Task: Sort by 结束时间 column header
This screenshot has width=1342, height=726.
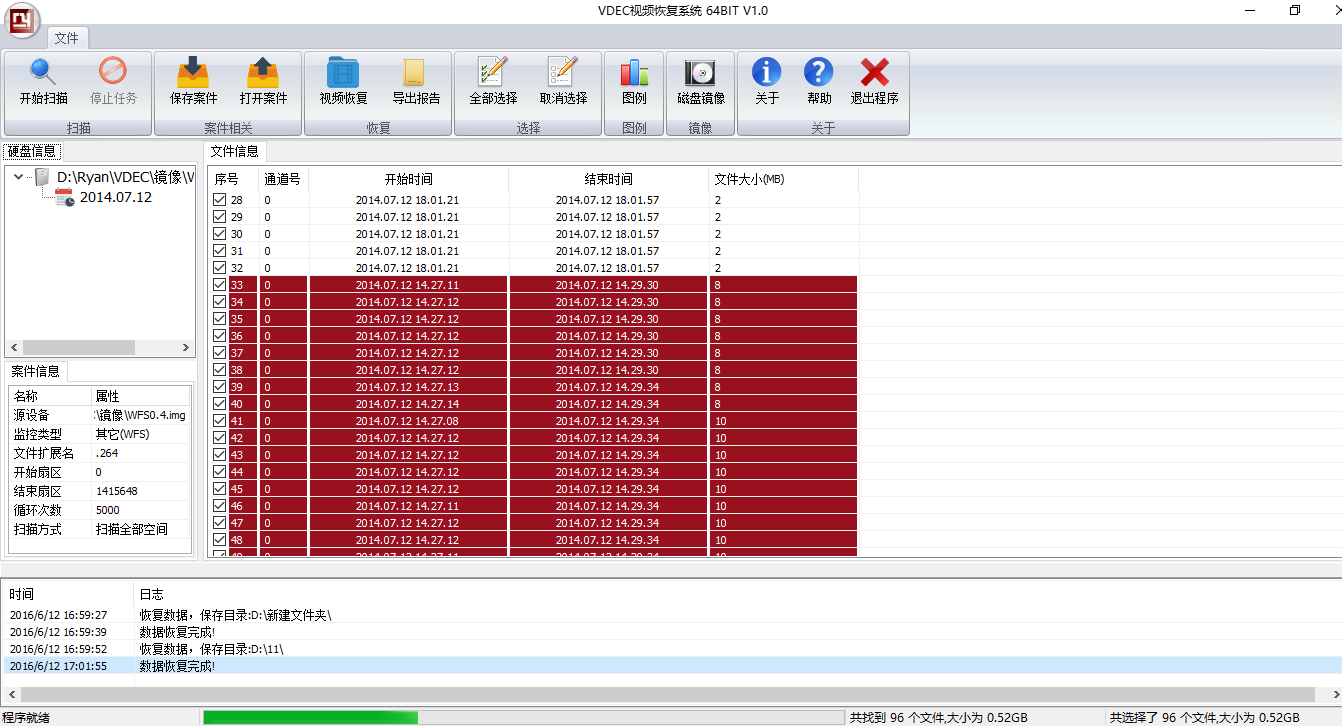Action: [x=608, y=179]
